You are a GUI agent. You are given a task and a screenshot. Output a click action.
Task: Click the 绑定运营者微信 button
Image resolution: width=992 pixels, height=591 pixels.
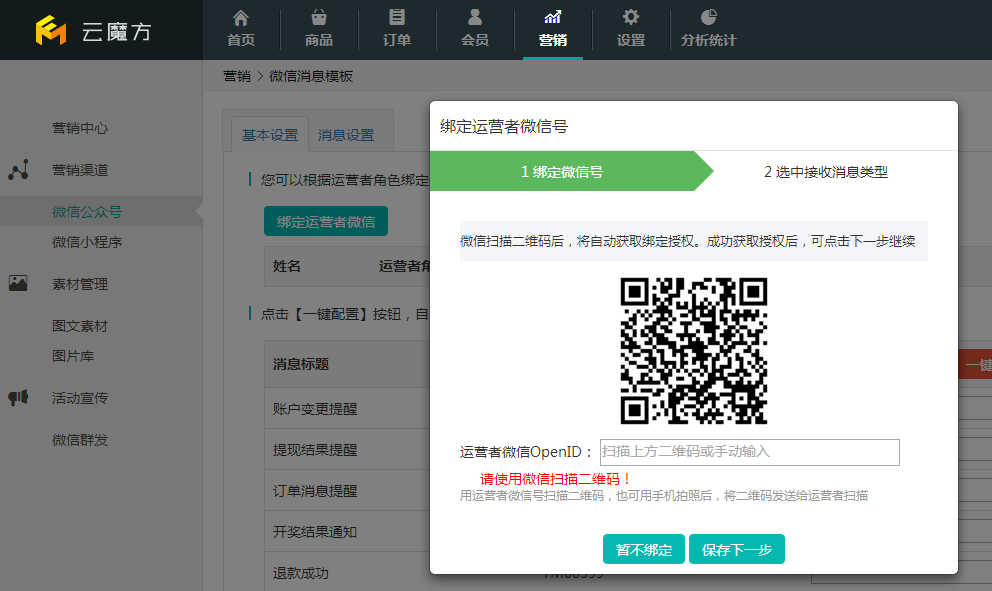coord(326,221)
